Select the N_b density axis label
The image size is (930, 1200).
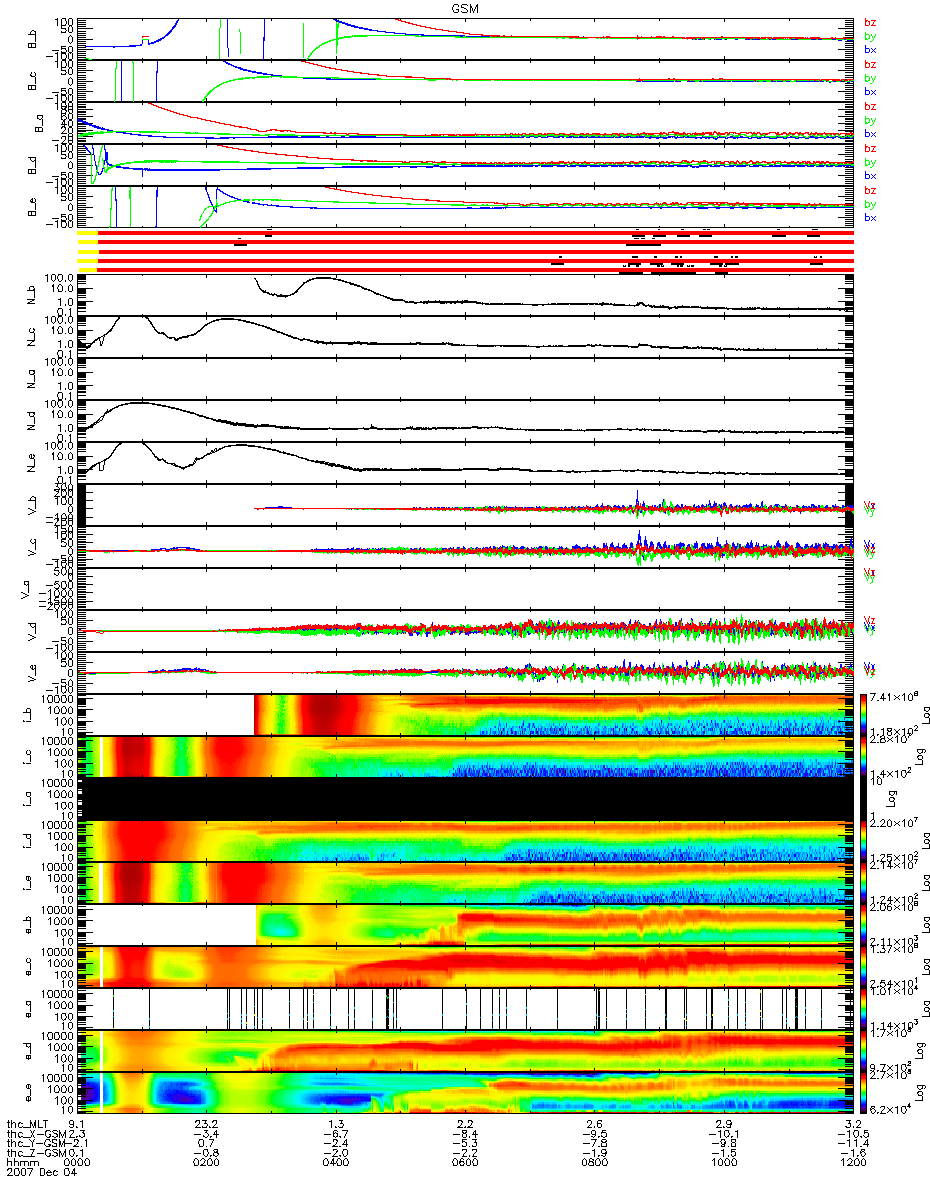(31, 294)
